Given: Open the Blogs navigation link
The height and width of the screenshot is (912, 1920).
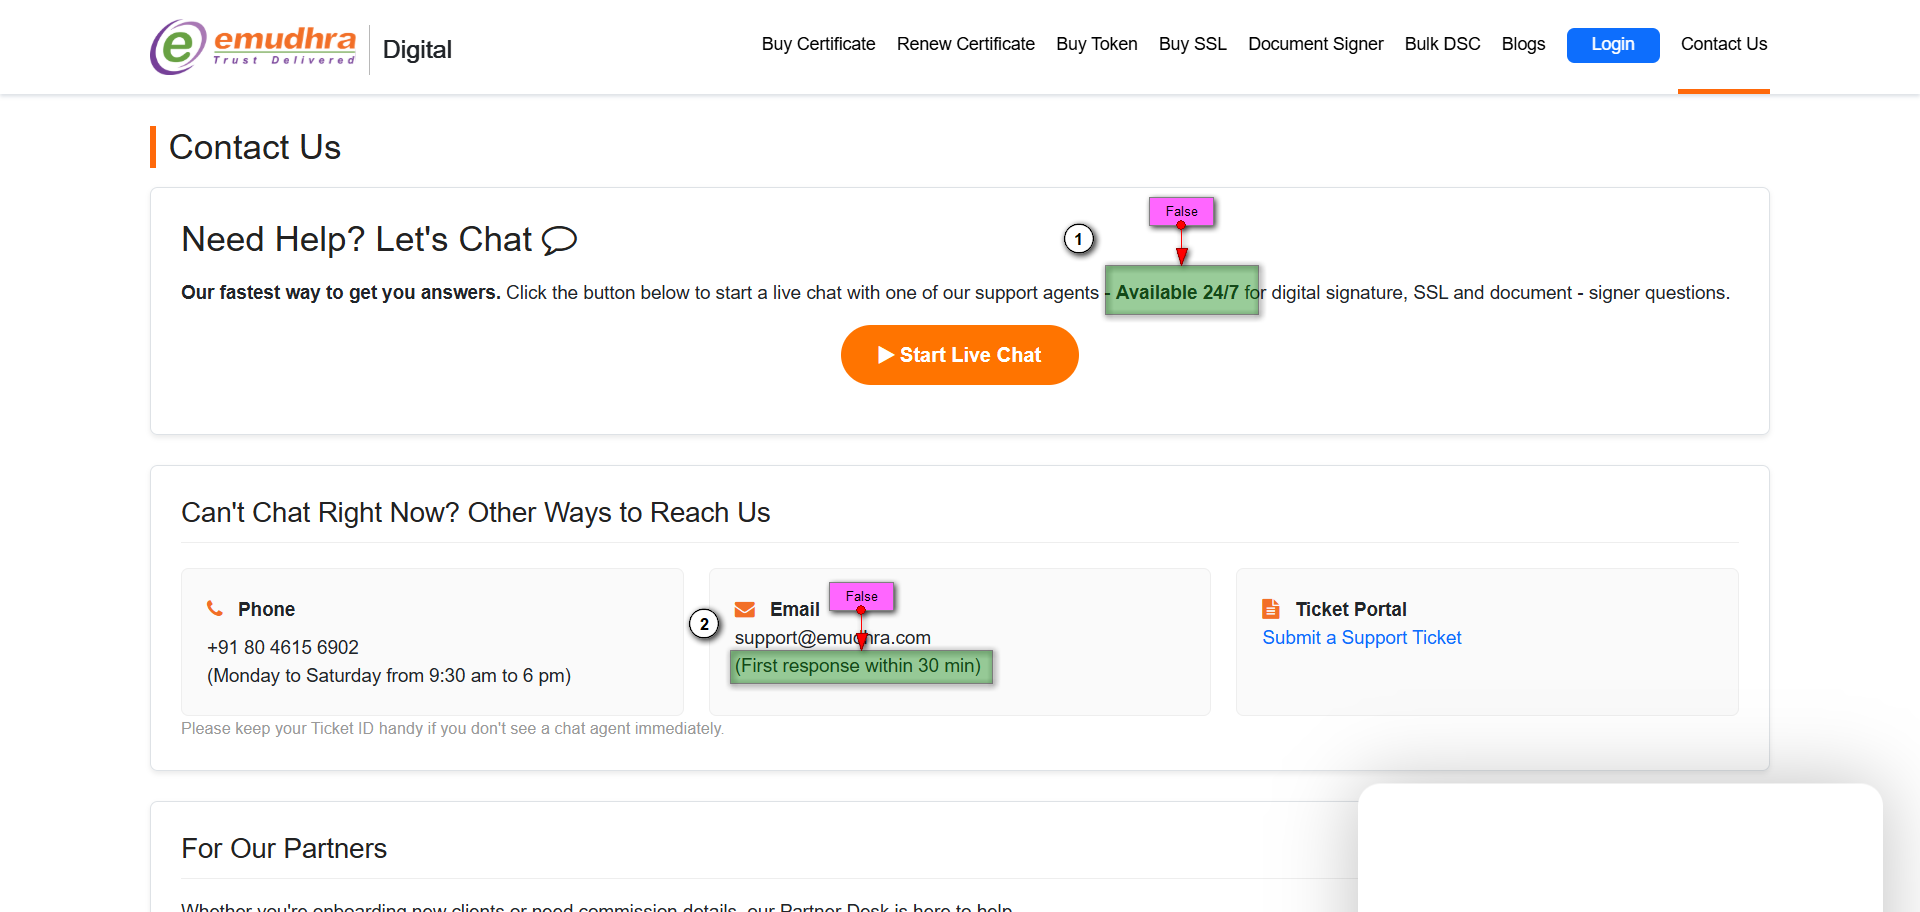Looking at the screenshot, I should 1523,44.
